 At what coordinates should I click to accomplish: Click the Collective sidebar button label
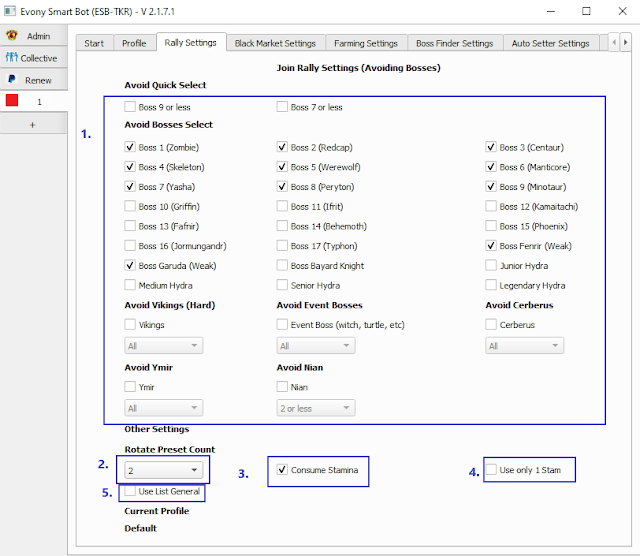coord(39,58)
